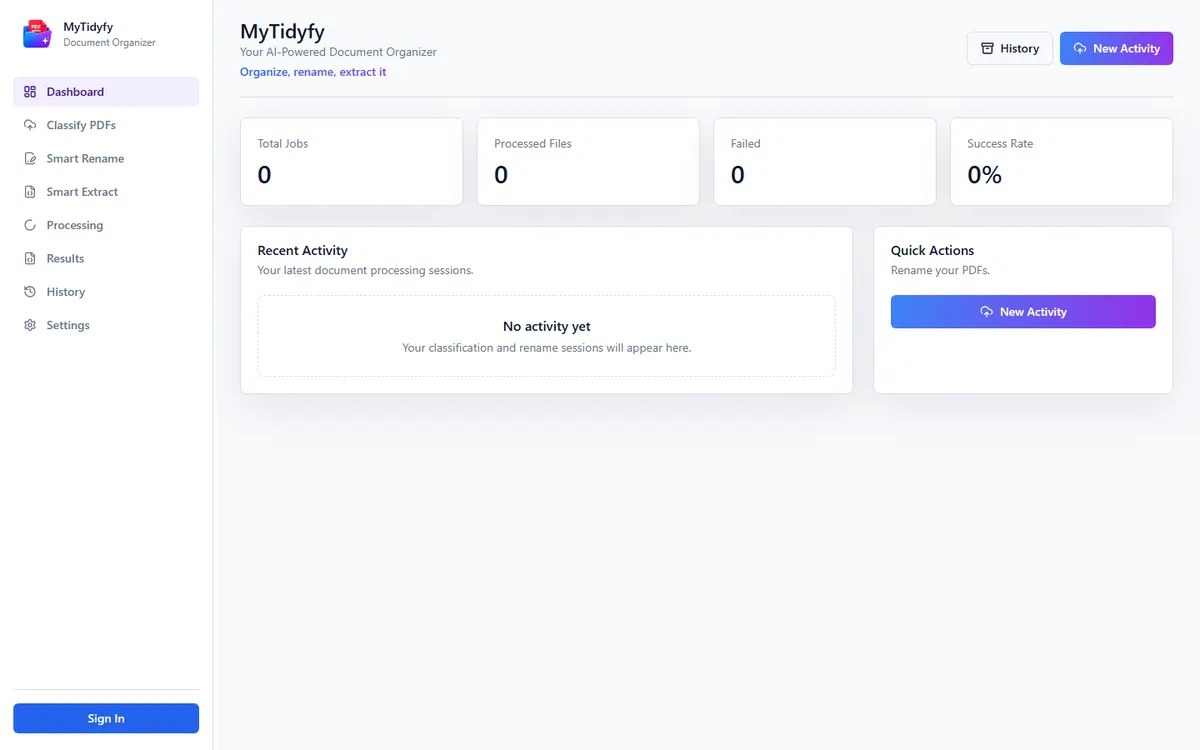Click the cloud icon on header New Activity button
The width and height of the screenshot is (1200, 750).
[1080, 48]
